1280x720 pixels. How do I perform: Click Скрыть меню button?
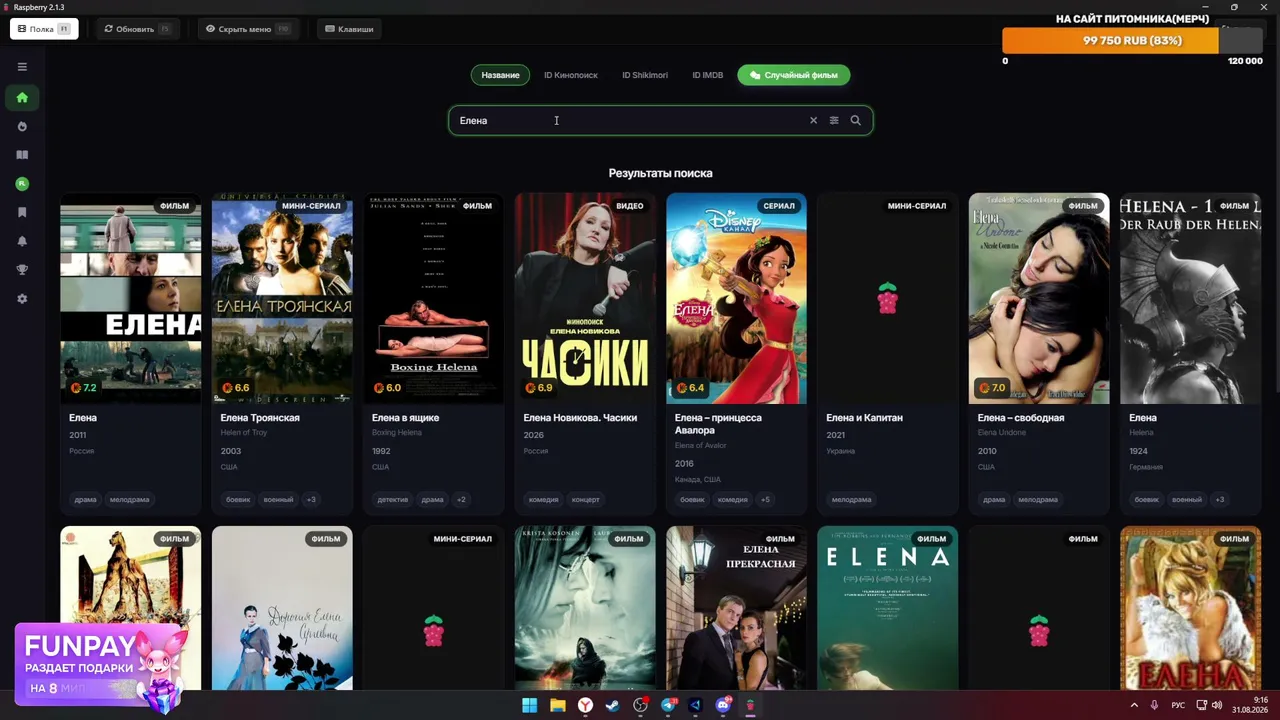tap(247, 29)
